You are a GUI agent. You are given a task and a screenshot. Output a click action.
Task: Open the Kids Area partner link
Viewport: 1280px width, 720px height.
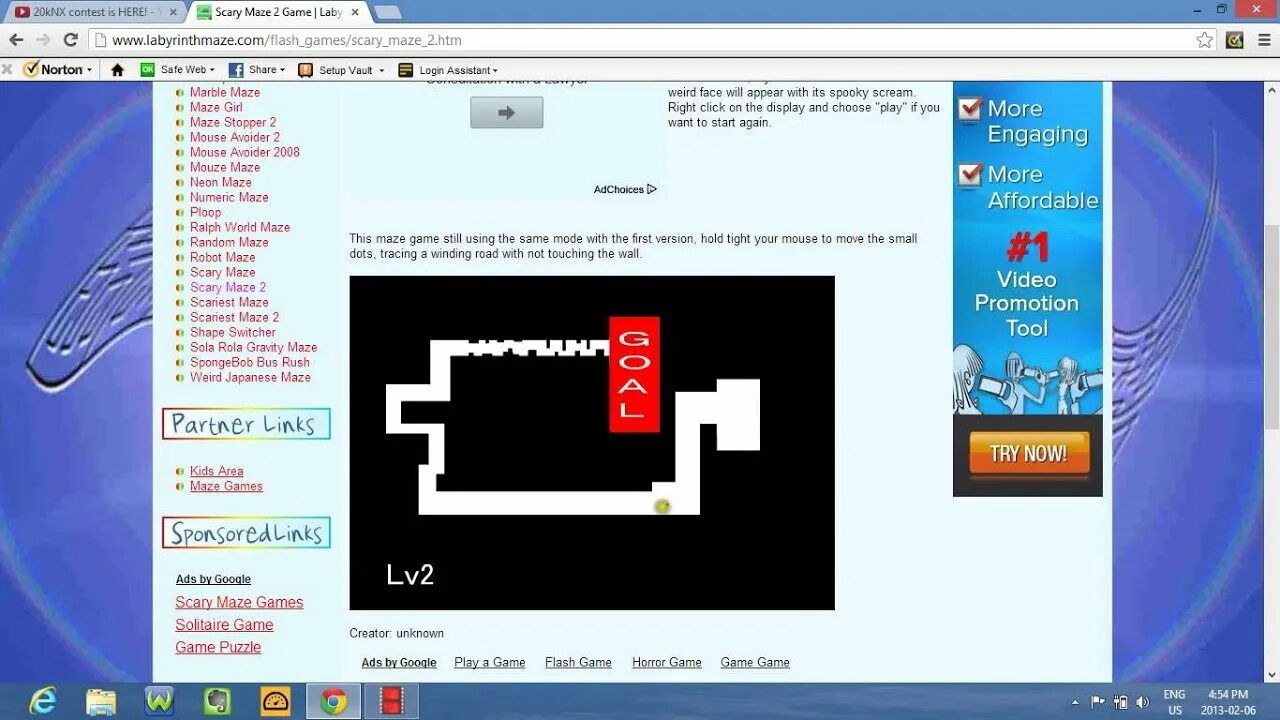[217, 471]
